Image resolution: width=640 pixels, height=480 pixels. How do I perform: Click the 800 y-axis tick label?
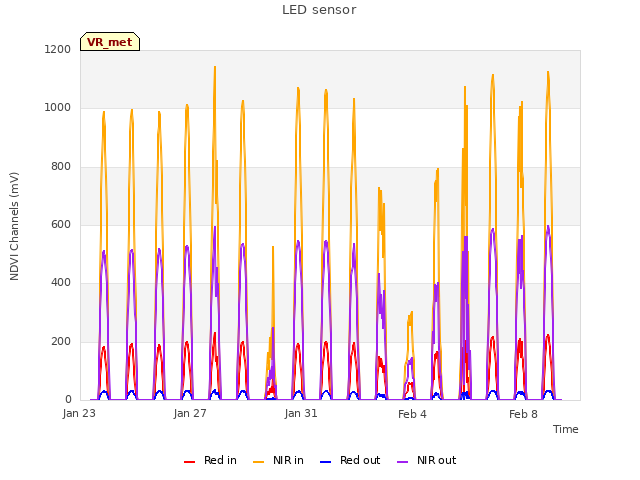[61, 167]
